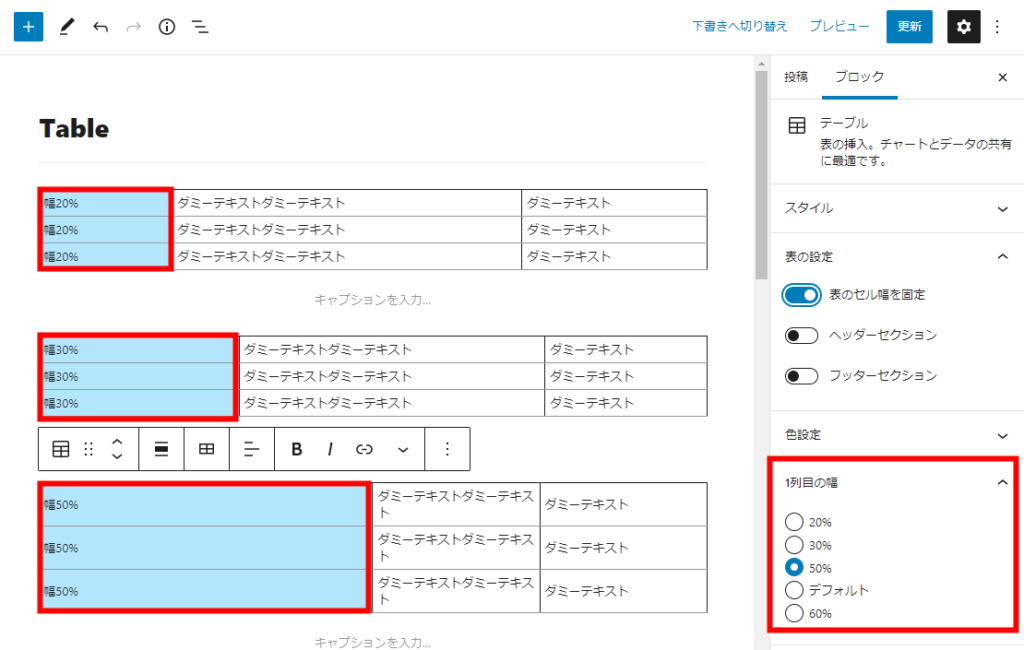
Task: Insert a link using the link icon
Action: (364, 449)
